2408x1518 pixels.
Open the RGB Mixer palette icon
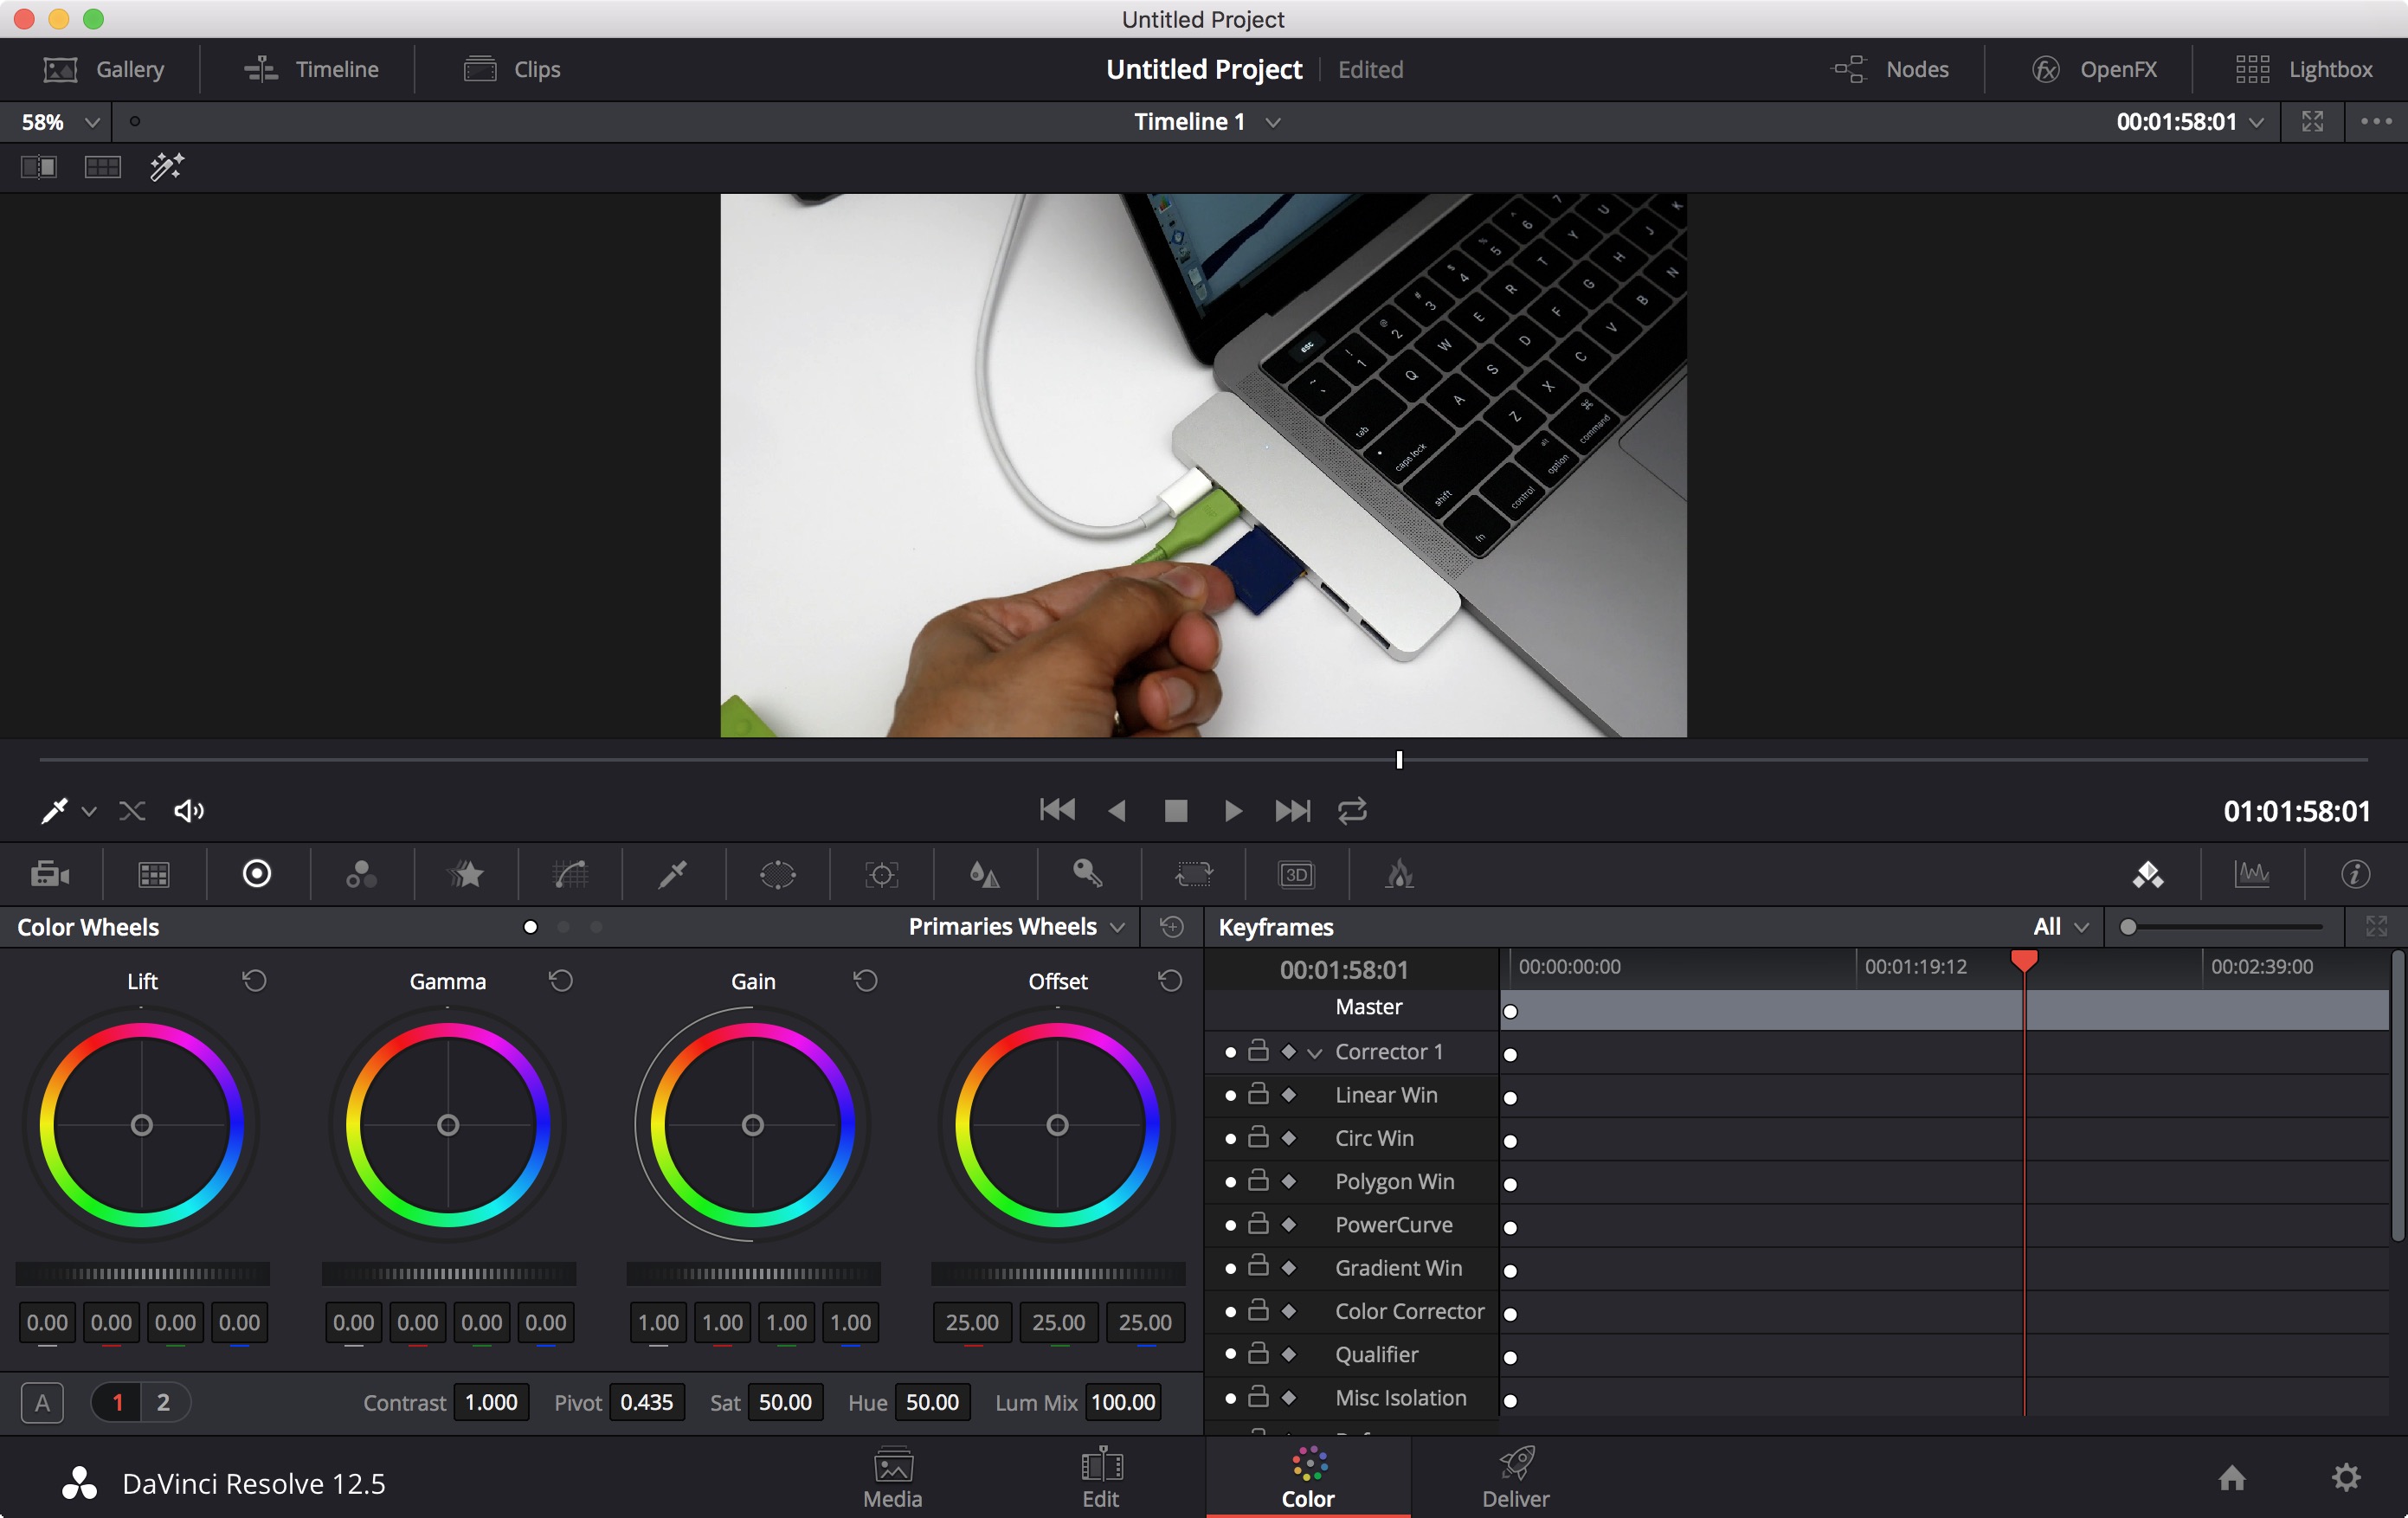click(361, 875)
